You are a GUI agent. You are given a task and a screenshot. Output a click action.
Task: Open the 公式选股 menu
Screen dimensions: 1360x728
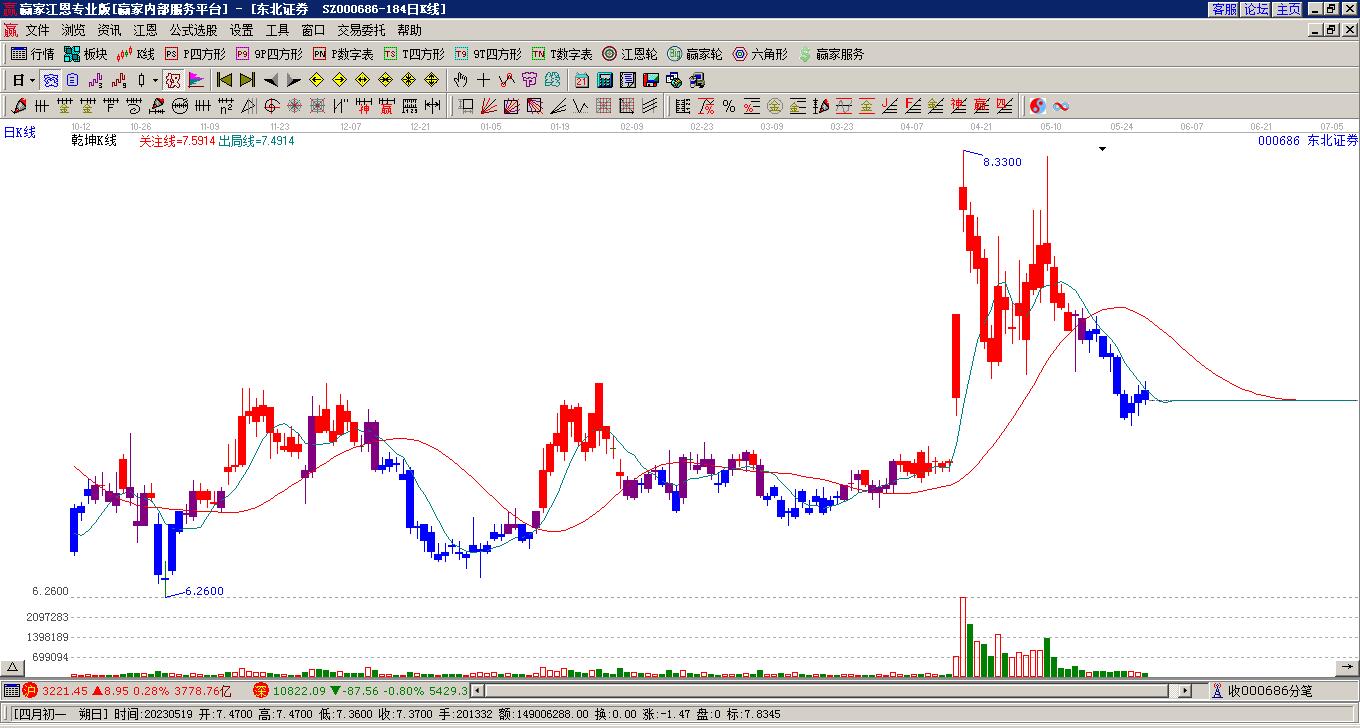193,30
